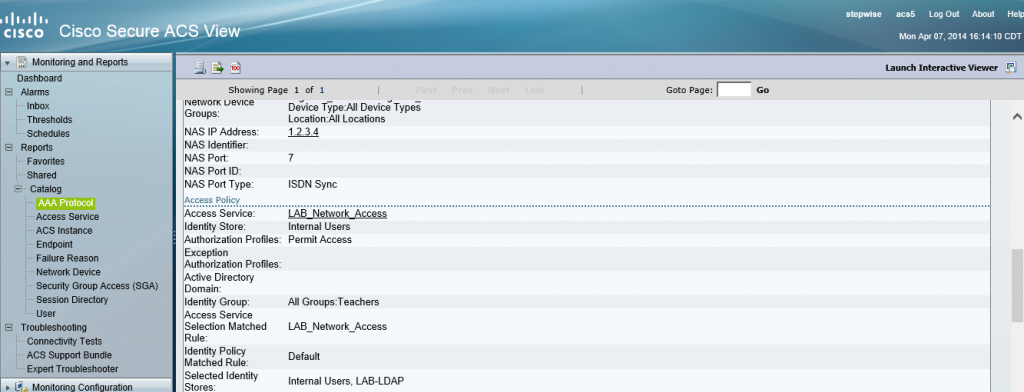Image resolution: width=1024 pixels, height=392 pixels.
Task: Select User in Catalog
Action: point(46,314)
